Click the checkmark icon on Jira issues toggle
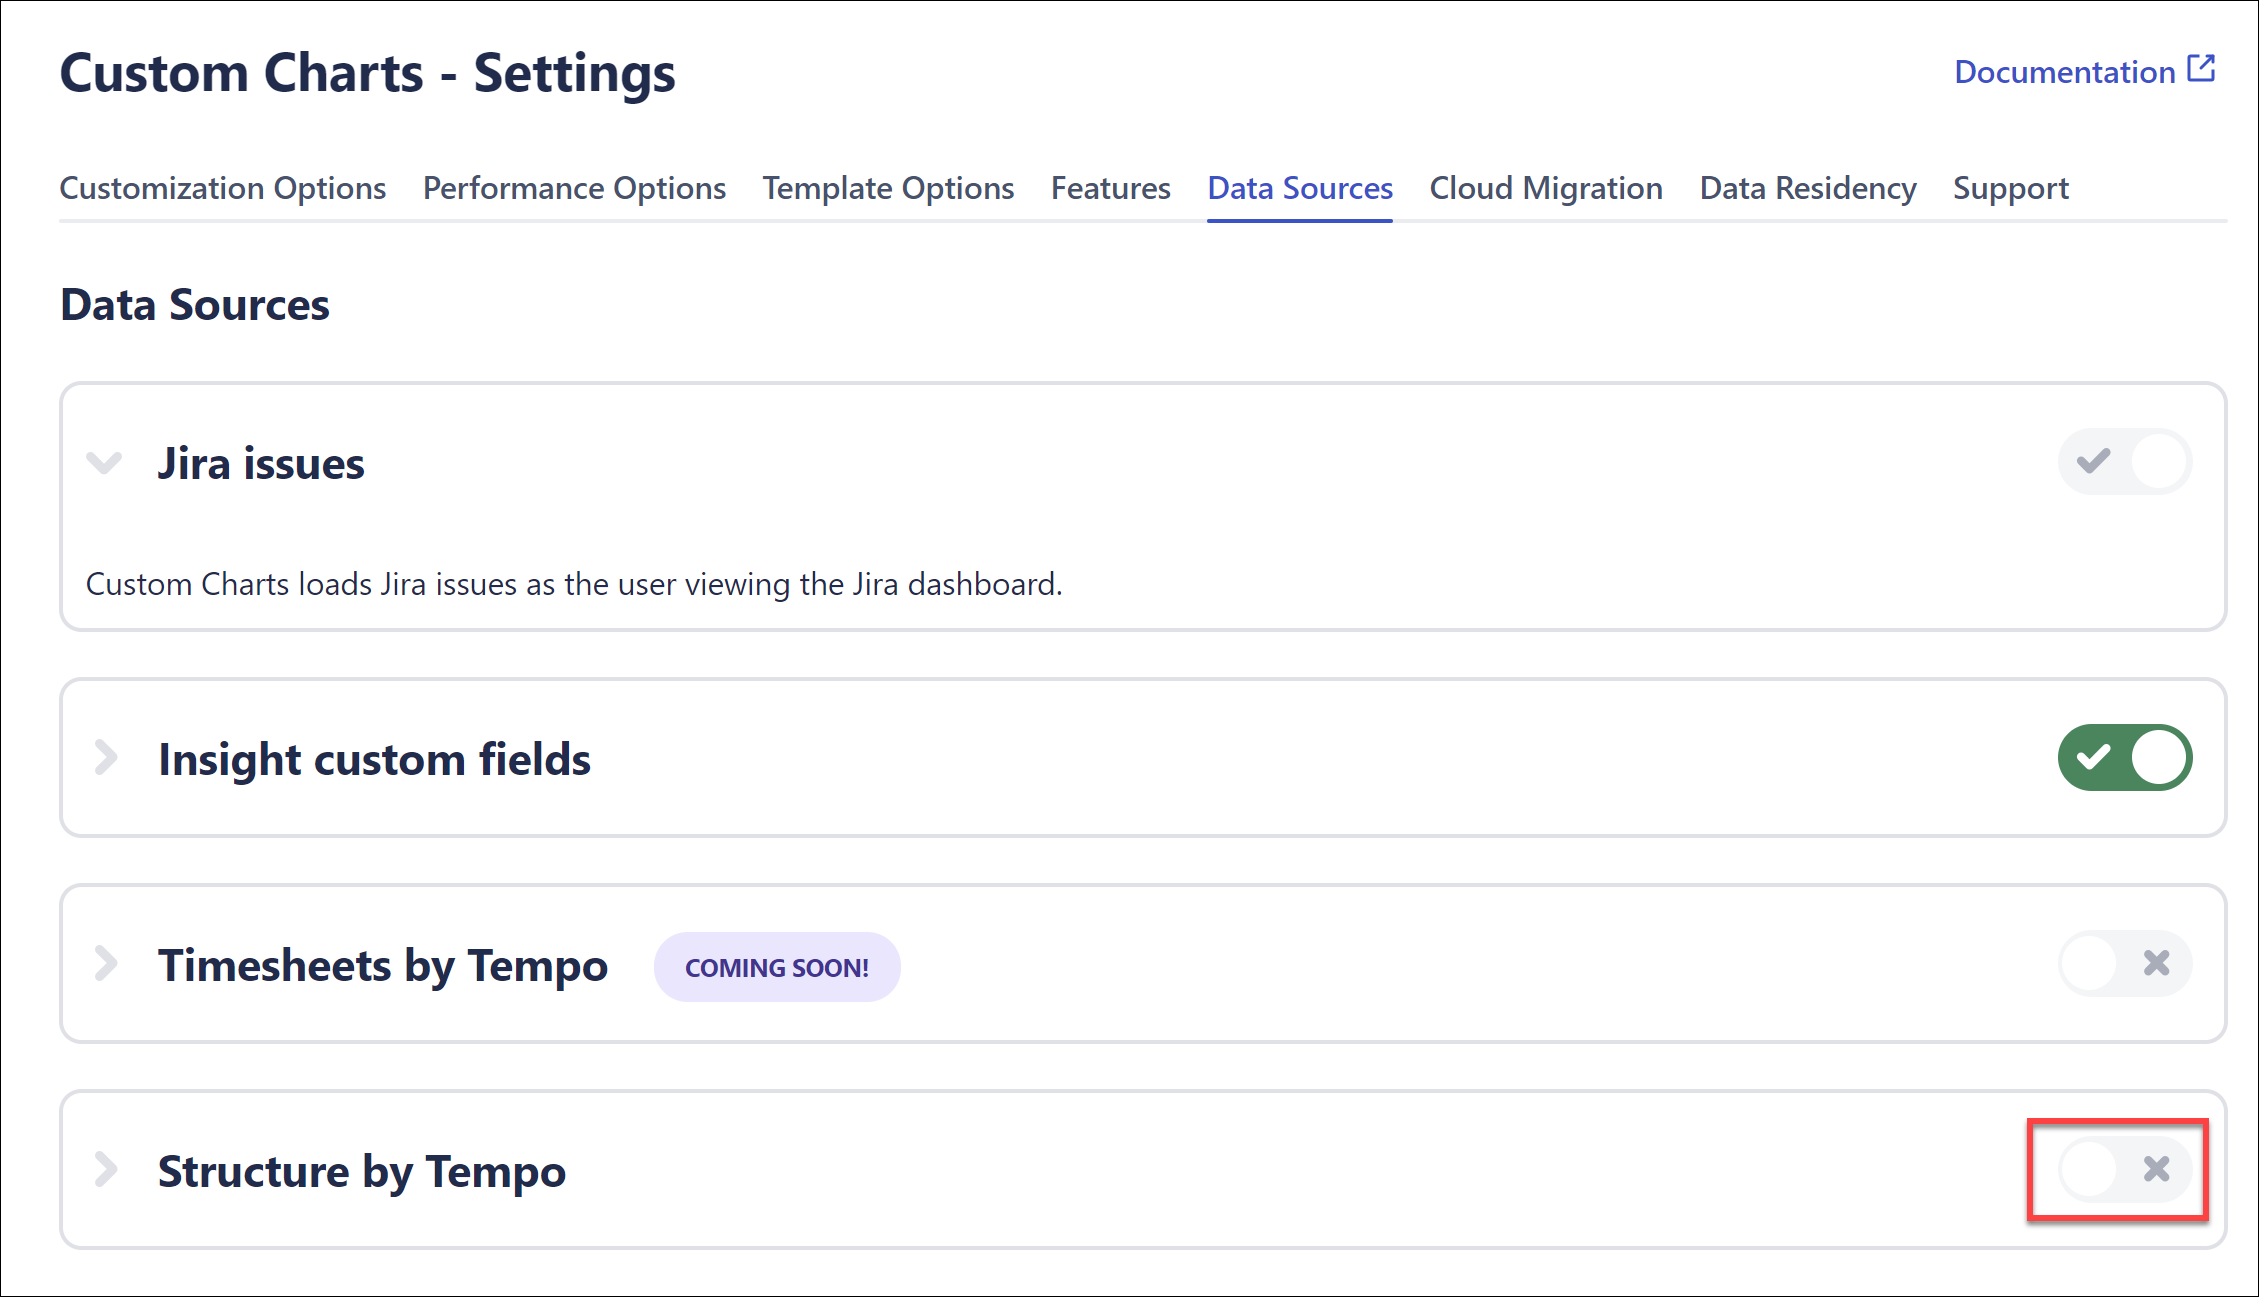 2095,461
